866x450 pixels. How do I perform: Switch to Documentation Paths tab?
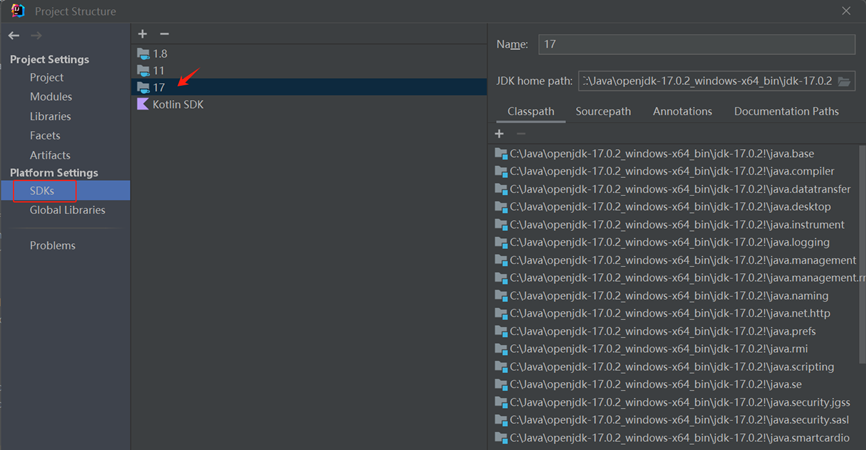point(786,112)
